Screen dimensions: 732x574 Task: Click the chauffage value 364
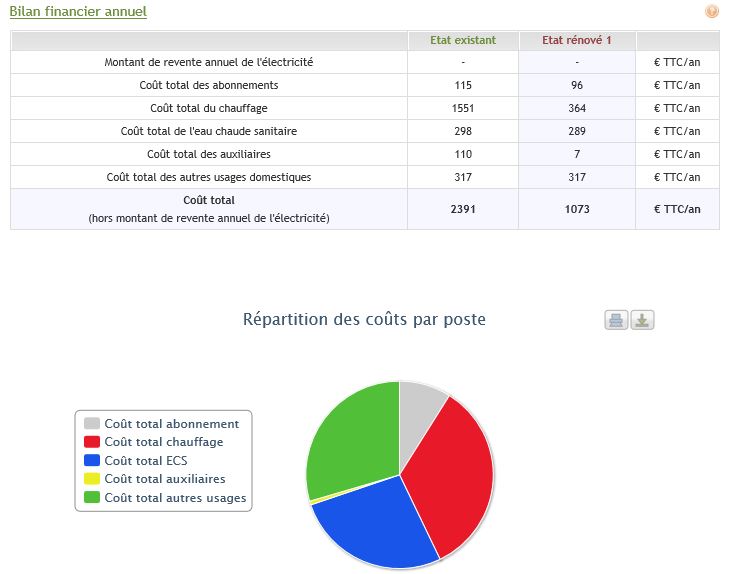click(x=577, y=108)
